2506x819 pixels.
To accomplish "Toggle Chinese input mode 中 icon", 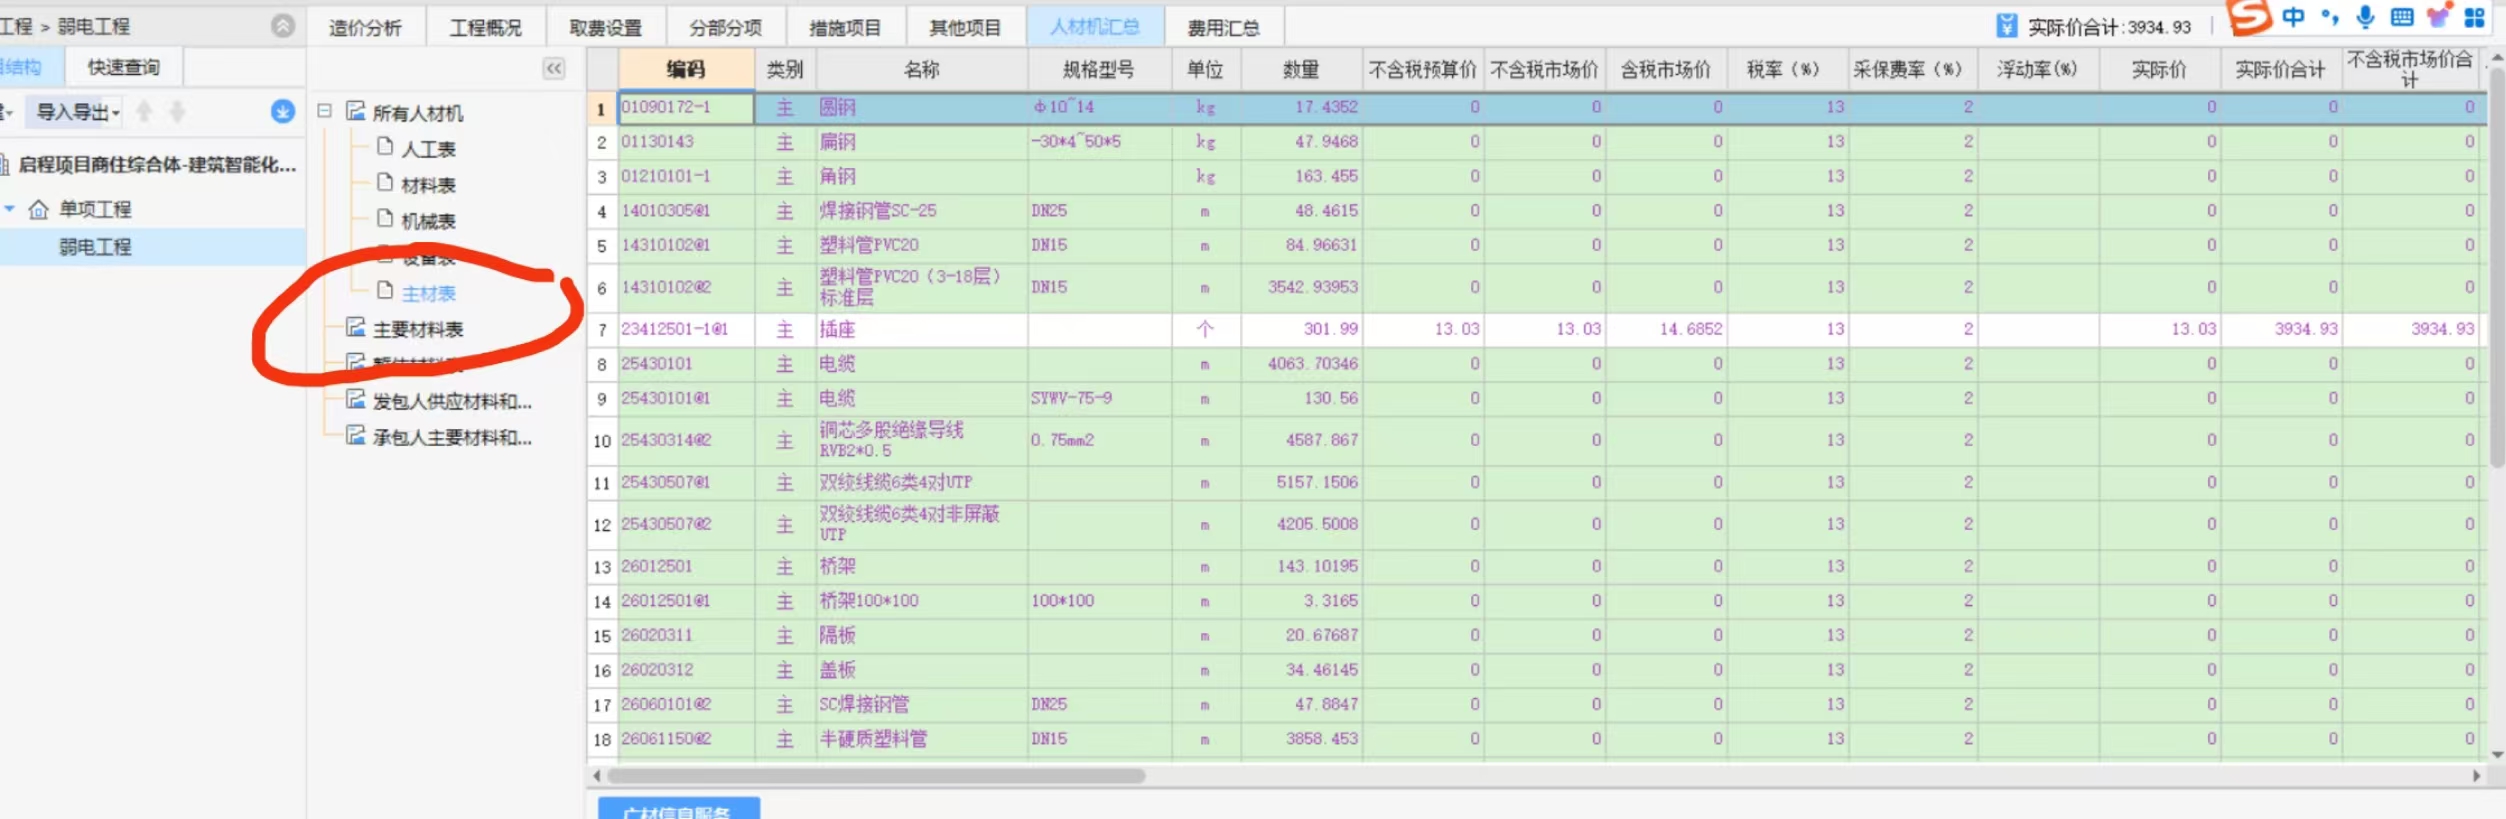I will click(2293, 17).
